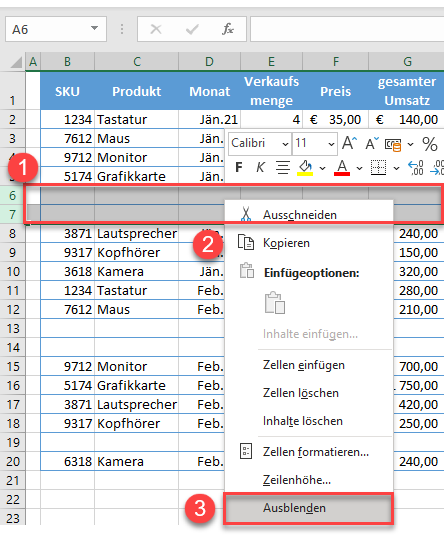Choose Kopieren from the context menu
The image size is (444, 536).
(309, 243)
